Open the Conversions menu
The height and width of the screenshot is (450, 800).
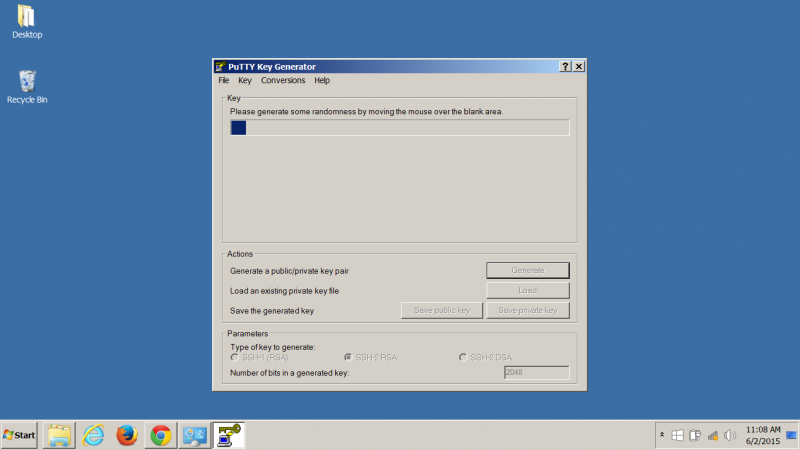click(x=283, y=80)
